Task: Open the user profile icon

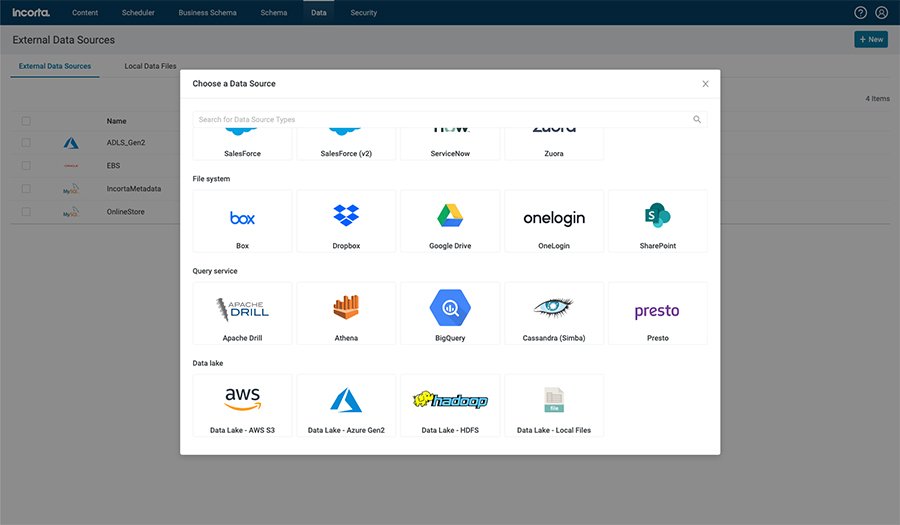Action: (881, 13)
